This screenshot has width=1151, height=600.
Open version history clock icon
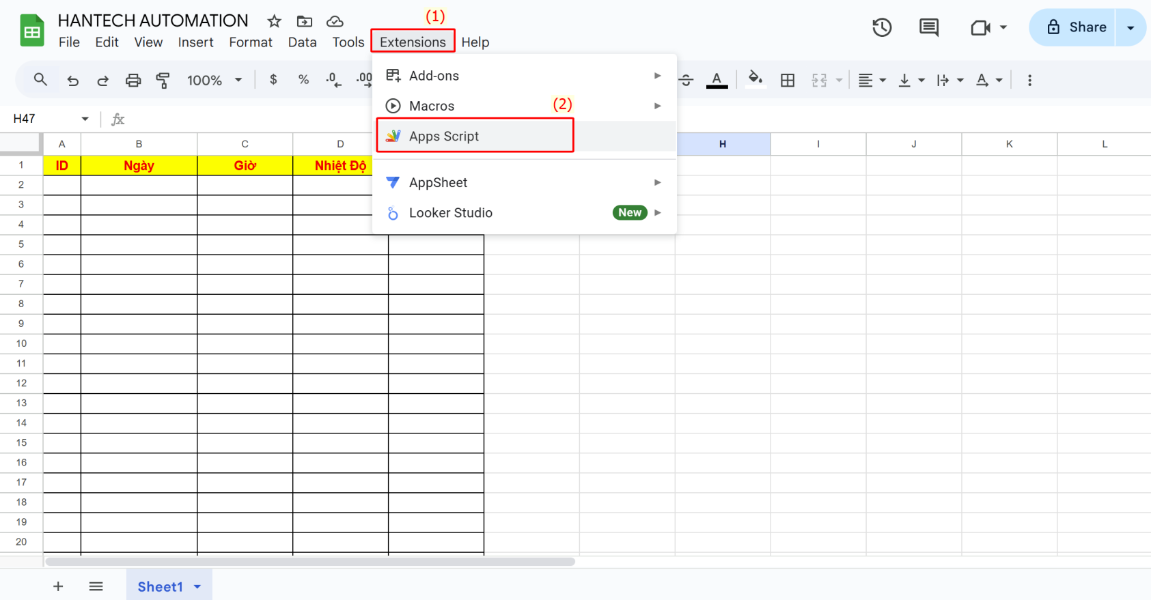[x=881, y=28]
